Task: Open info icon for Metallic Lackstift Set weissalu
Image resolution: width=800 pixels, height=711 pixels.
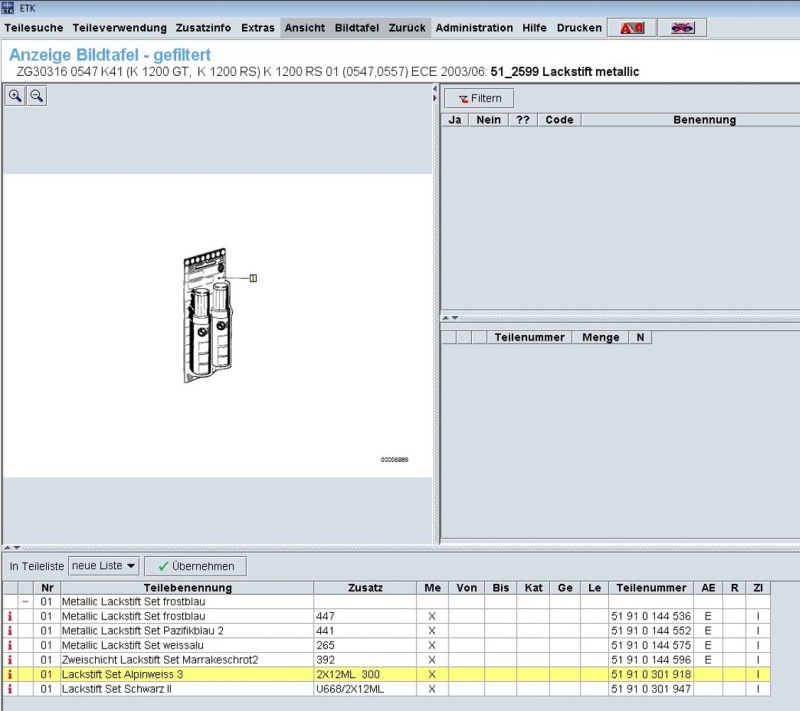Action: pyautogui.click(x=10, y=645)
